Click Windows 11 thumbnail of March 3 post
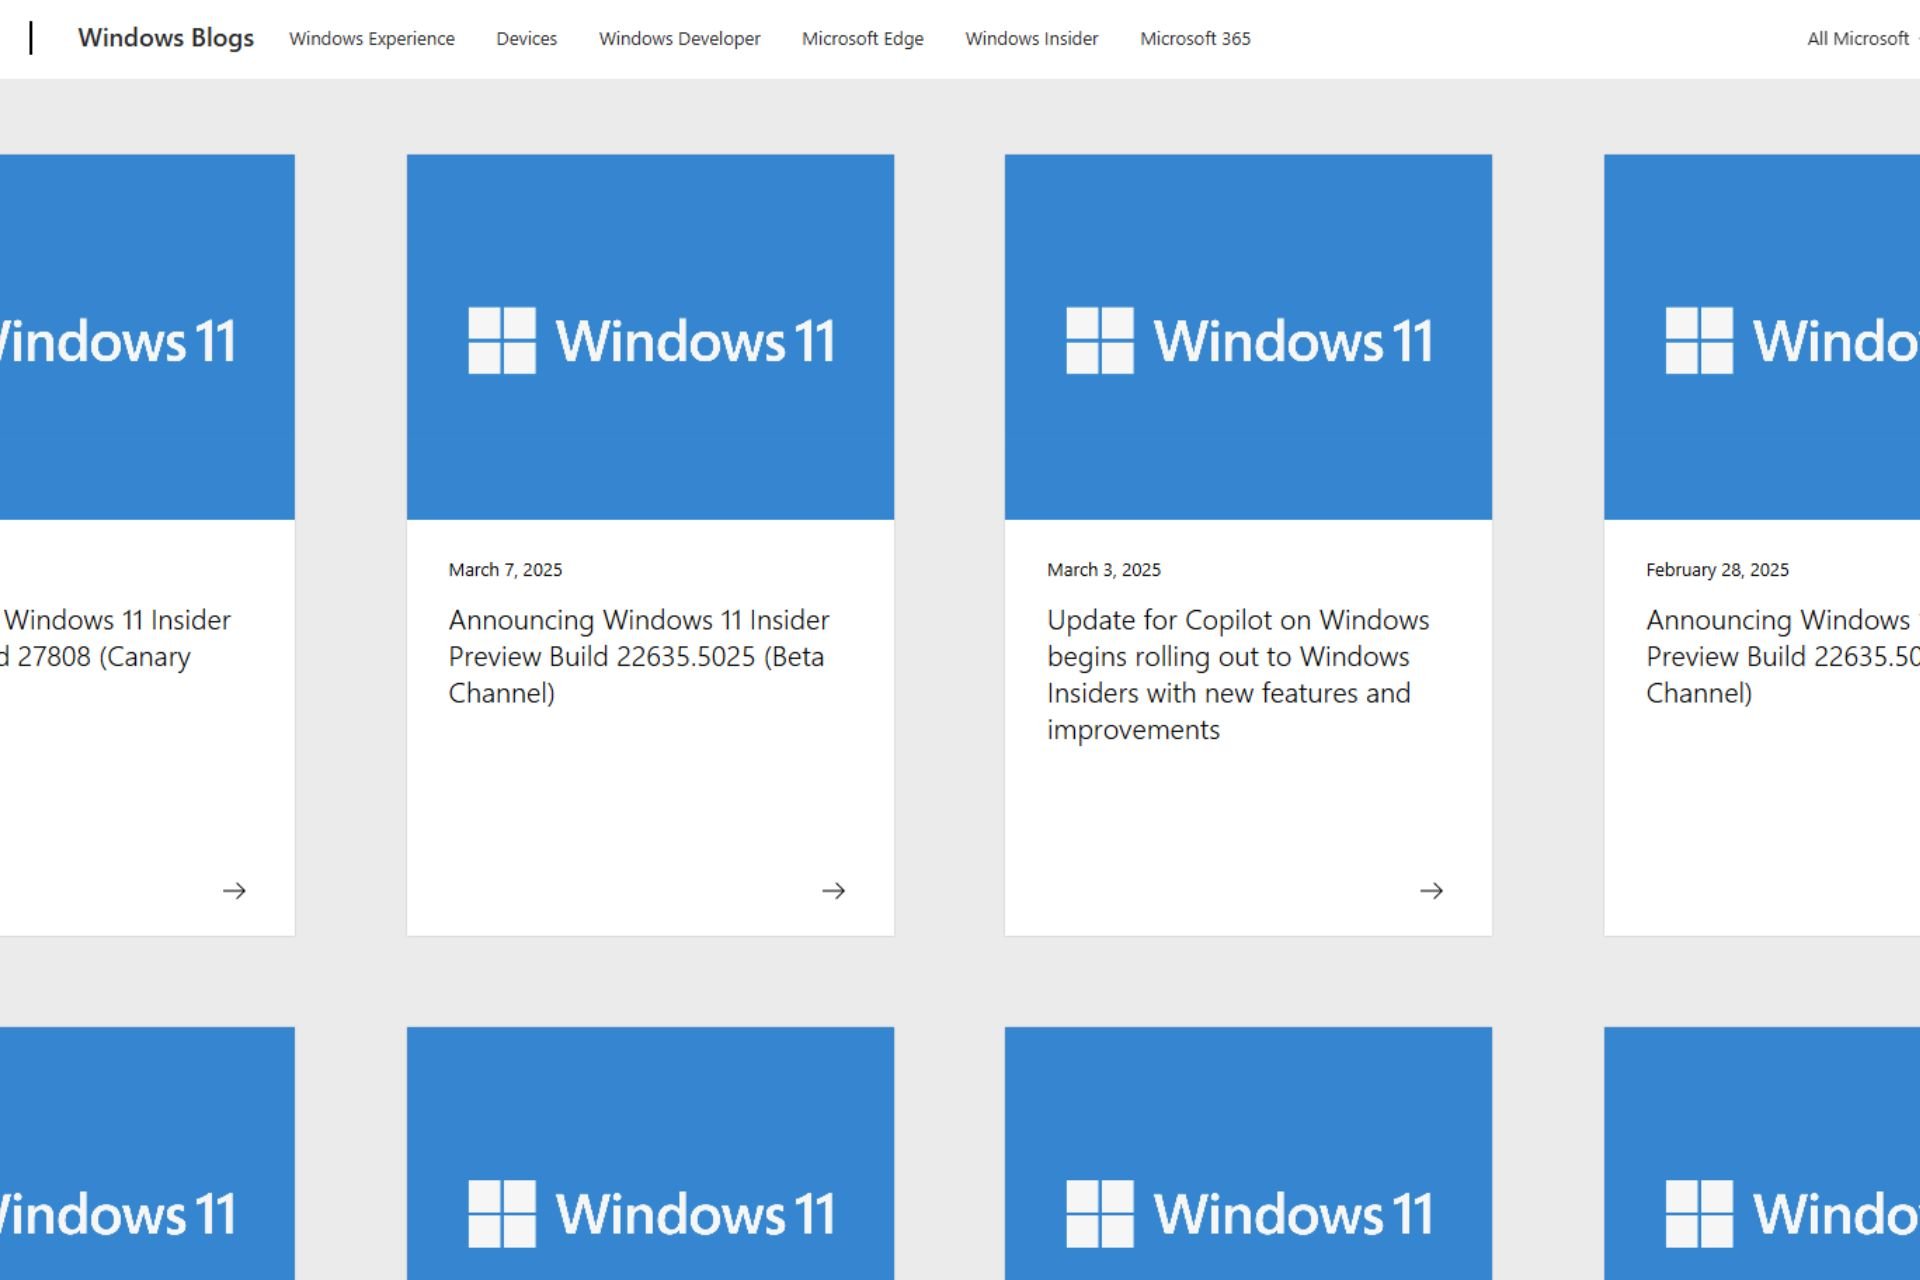The width and height of the screenshot is (1920, 1280). (1248, 337)
